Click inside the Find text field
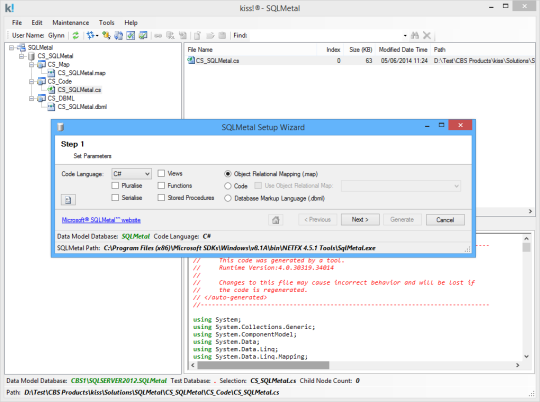This screenshot has width=540, height=402. (325, 35)
